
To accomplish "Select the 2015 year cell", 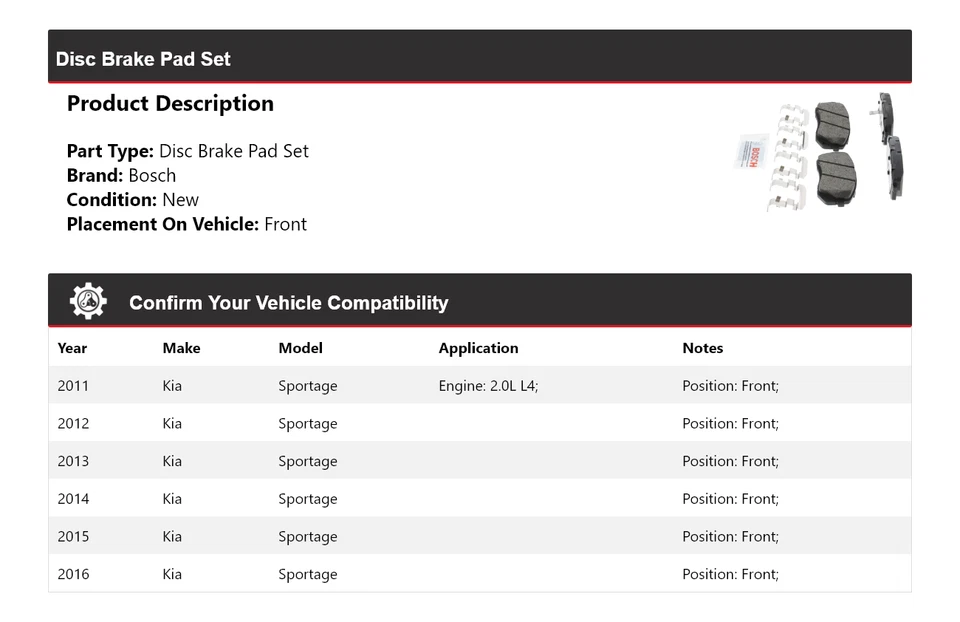I will coord(73,537).
